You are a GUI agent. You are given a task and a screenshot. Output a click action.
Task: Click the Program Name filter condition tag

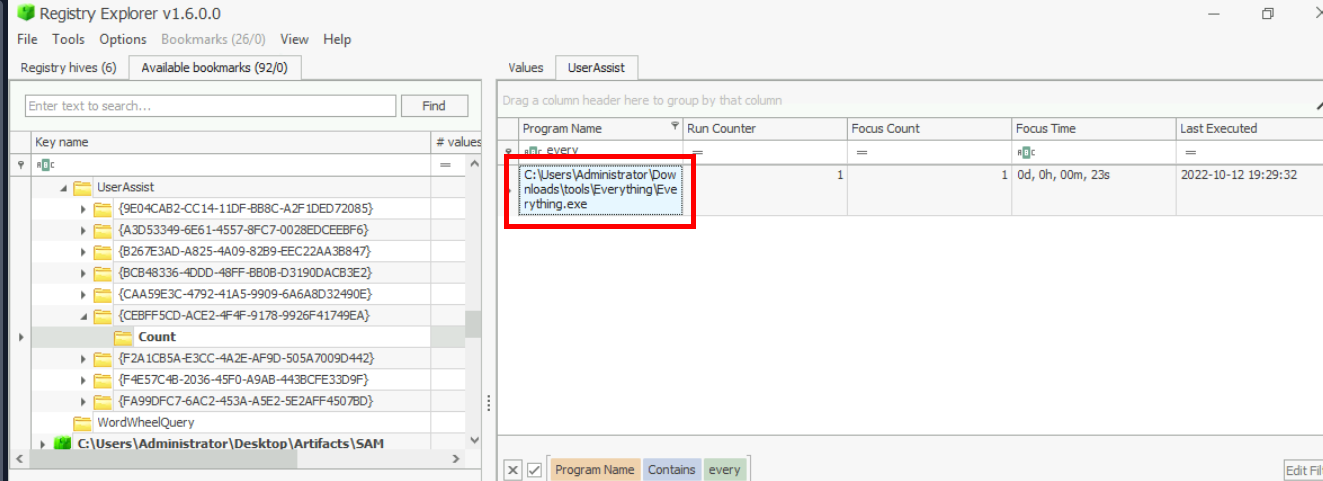[594, 469]
